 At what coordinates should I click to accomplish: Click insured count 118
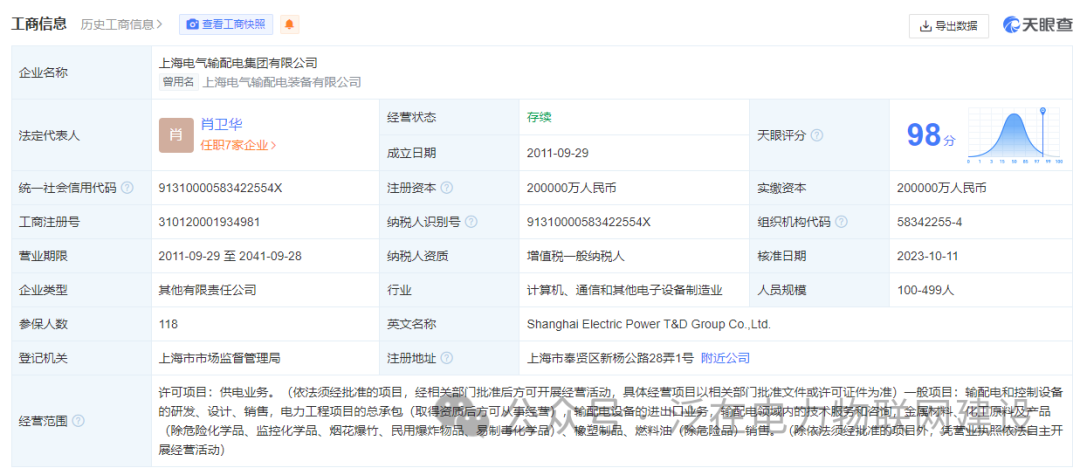point(168,324)
